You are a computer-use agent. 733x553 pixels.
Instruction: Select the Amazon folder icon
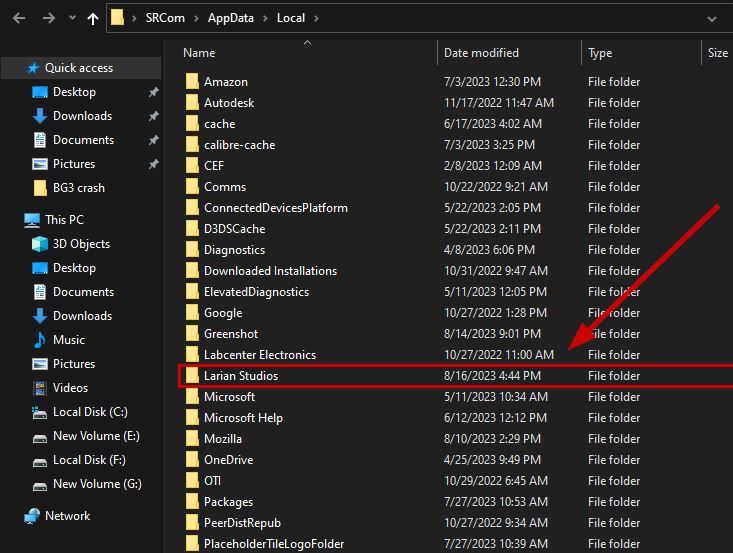[192, 81]
